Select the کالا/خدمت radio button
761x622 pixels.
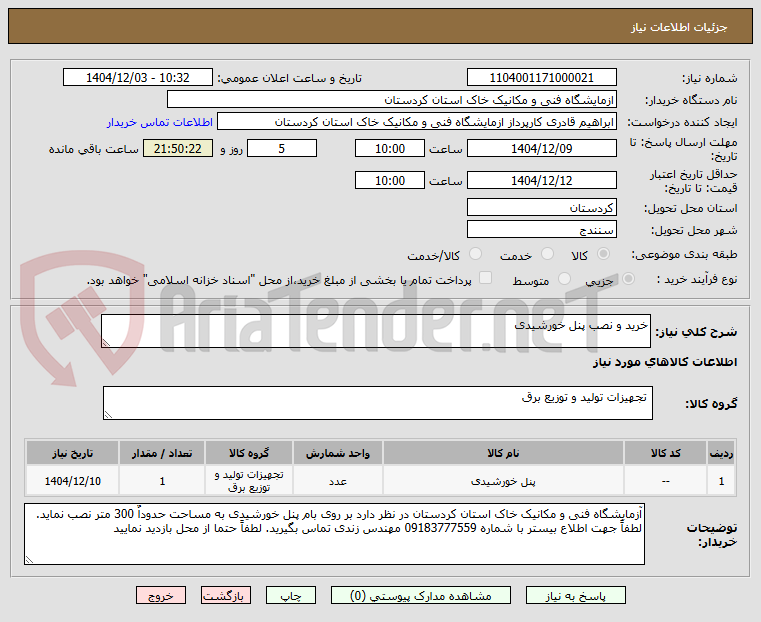coord(476,254)
